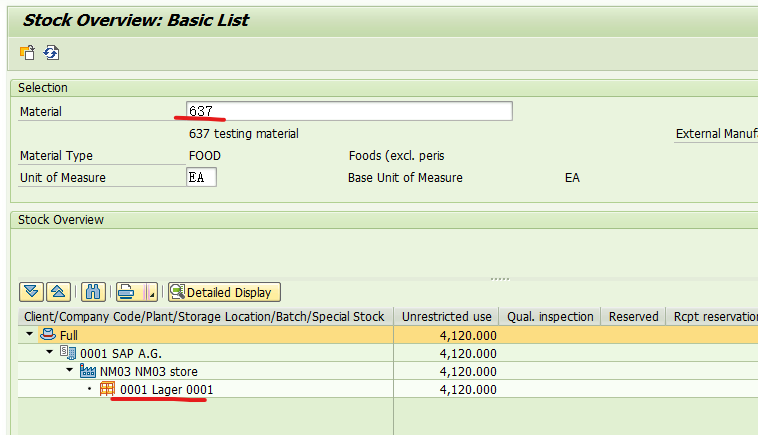
Task: Click the Expand all nodes icon
Action: click(31, 292)
